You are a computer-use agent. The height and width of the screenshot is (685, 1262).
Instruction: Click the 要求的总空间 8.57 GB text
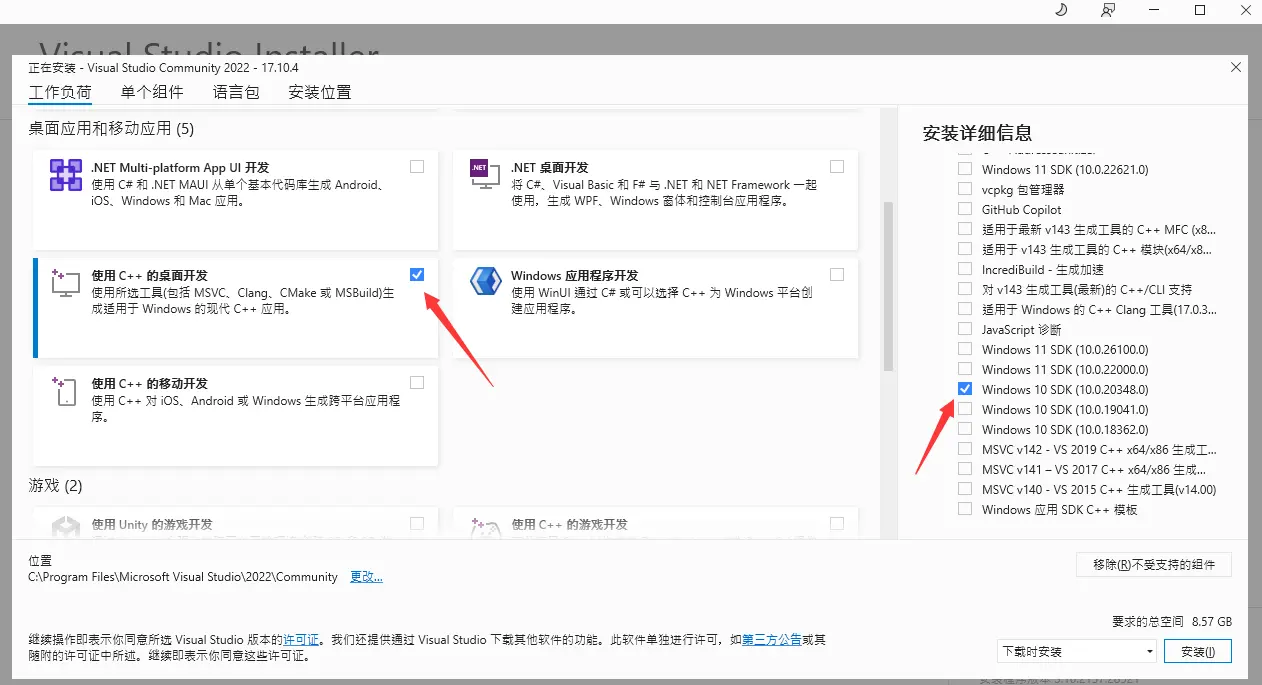tap(1172, 621)
